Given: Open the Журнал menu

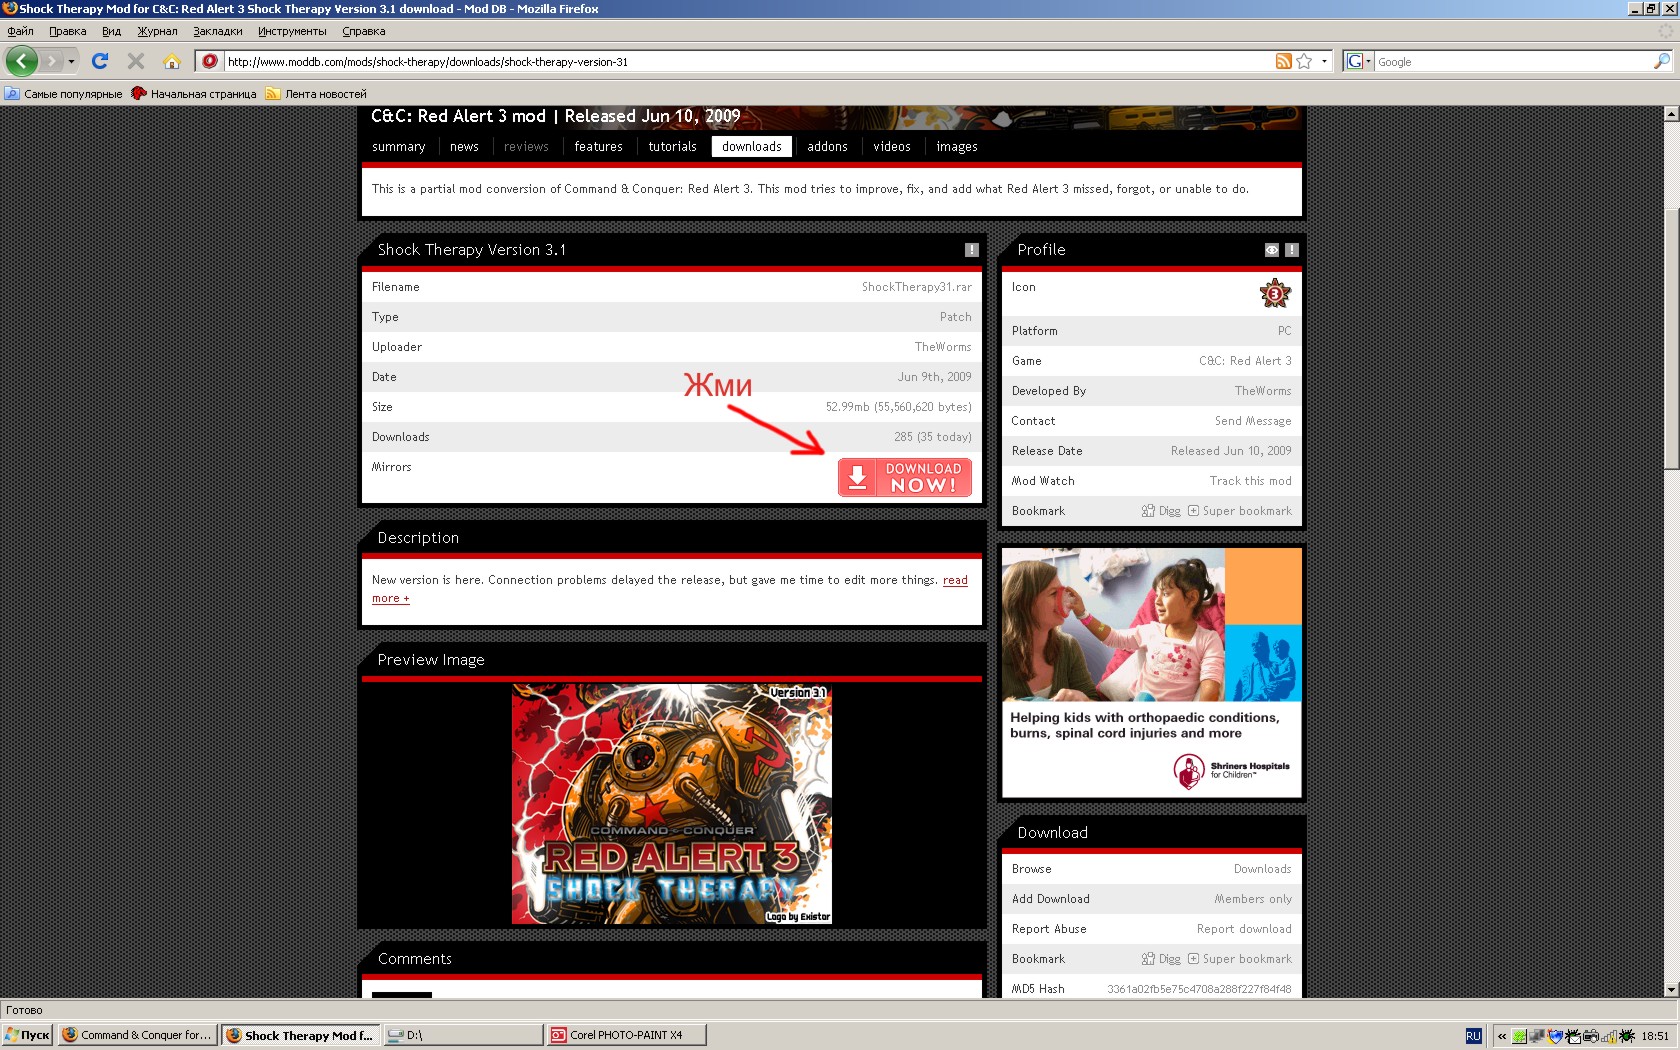Looking at the screenshot, I should coord(157,31).
